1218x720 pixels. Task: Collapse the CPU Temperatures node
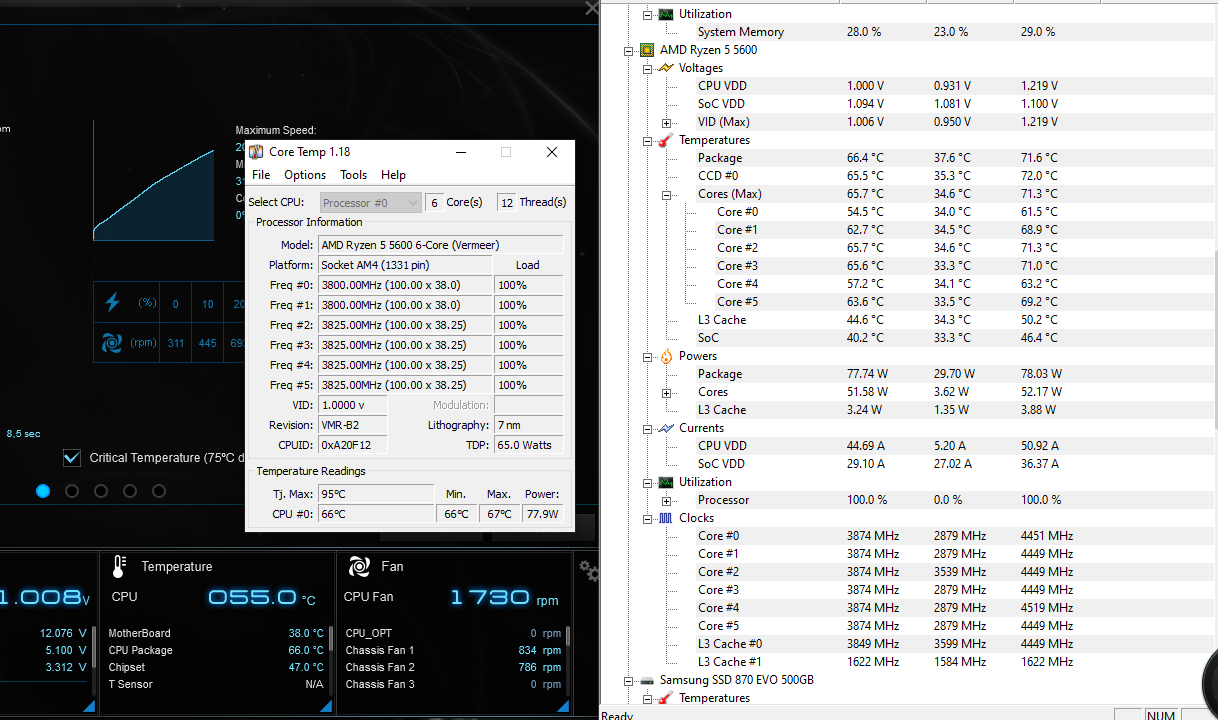click(648, 140)
